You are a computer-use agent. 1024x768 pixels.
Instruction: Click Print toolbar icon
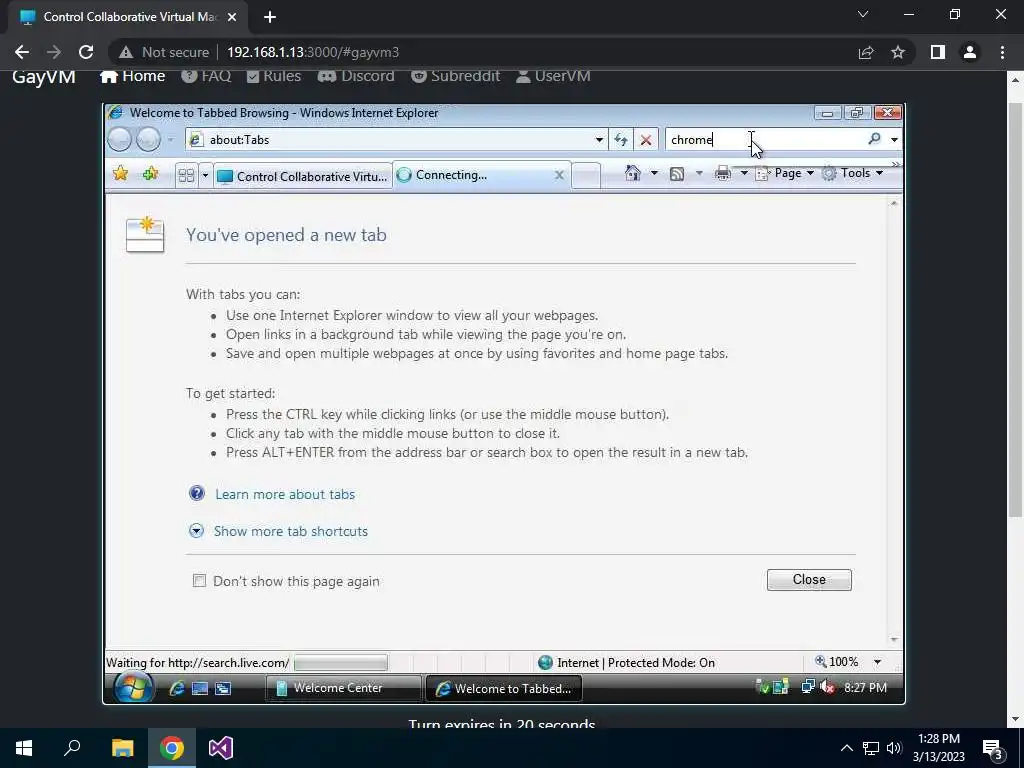coord(723,174)
